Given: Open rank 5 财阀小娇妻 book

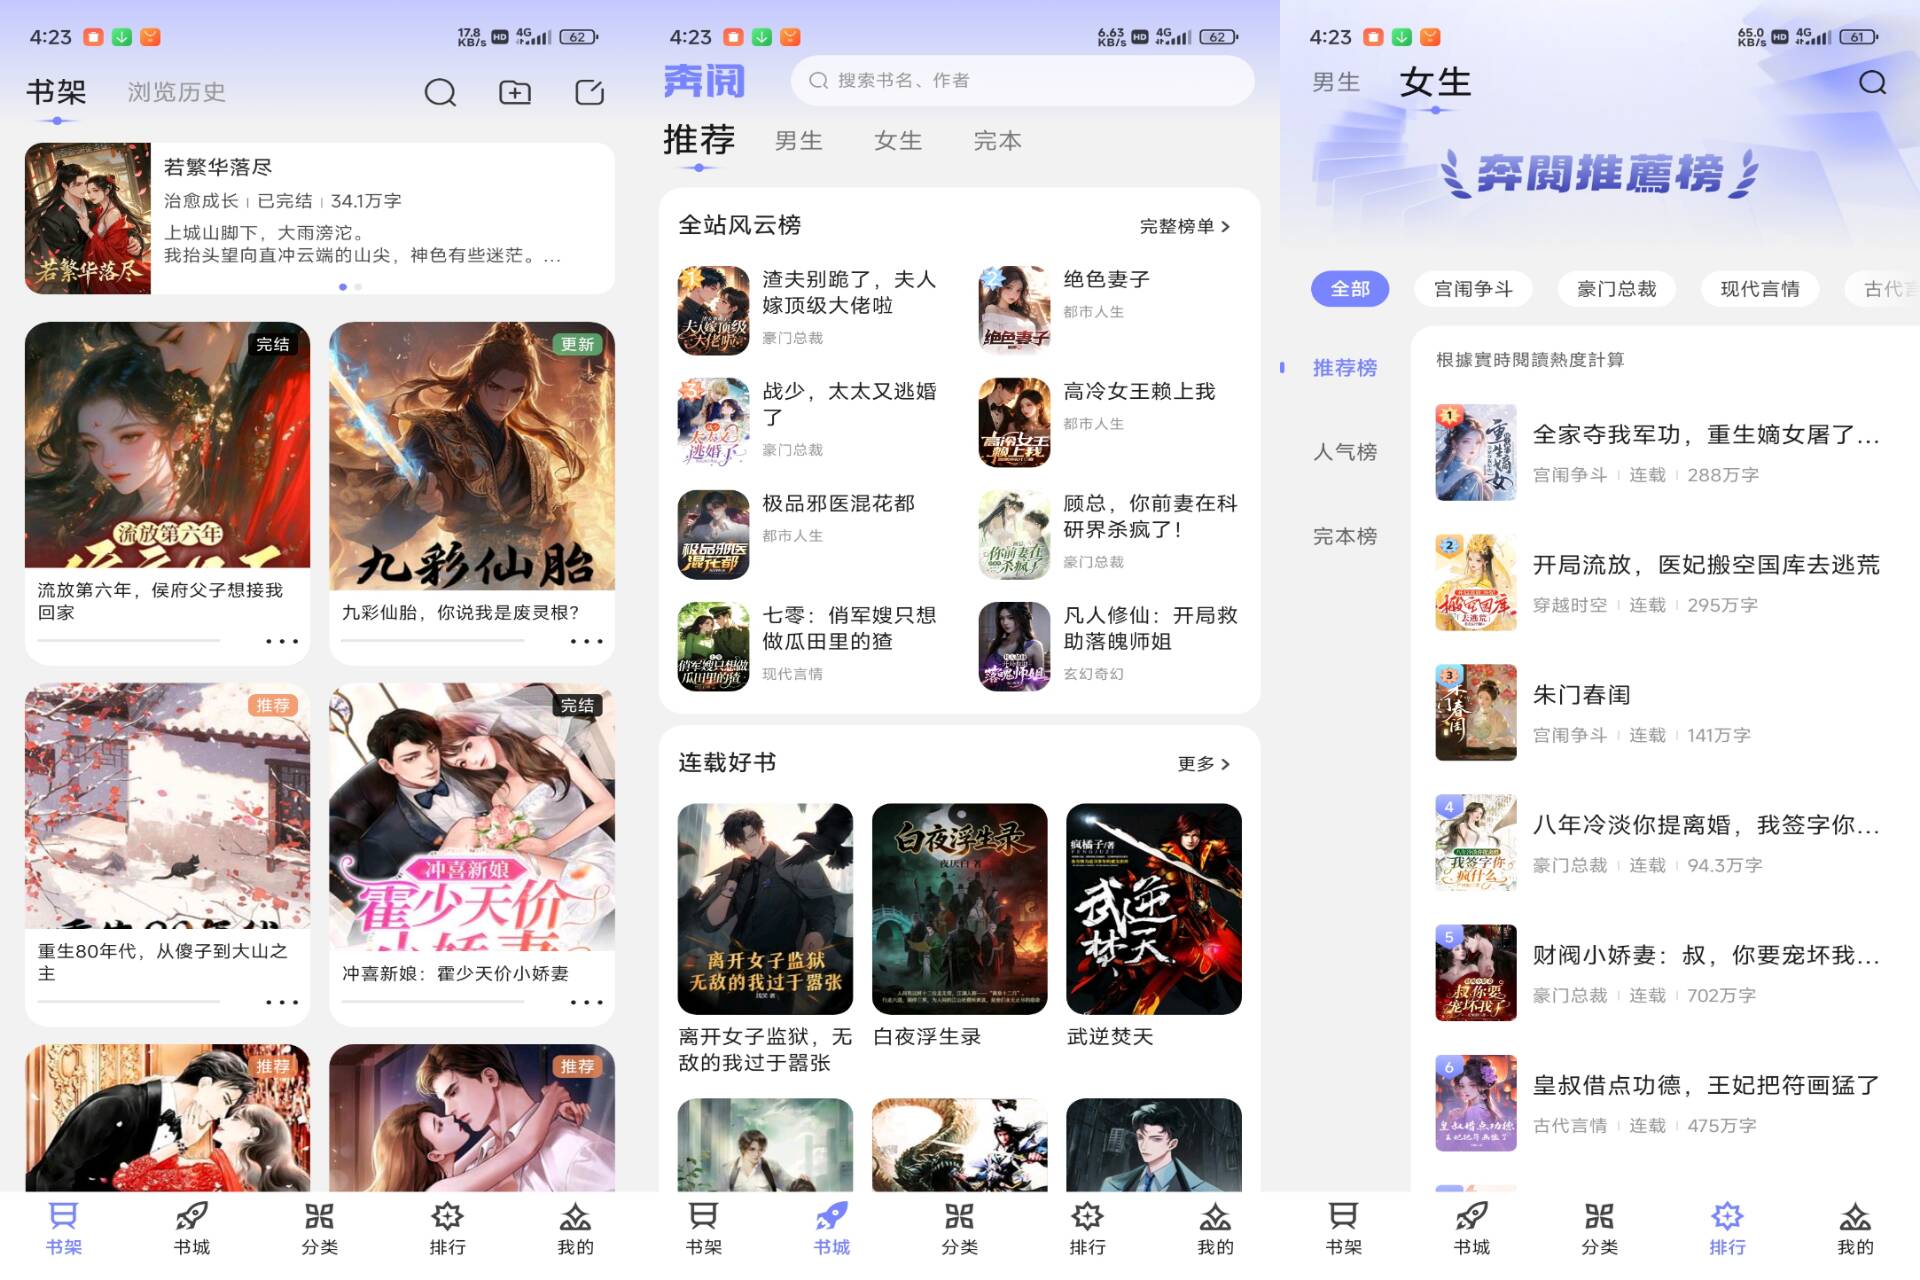Looking at the screenshot, I should point(1660,973).
